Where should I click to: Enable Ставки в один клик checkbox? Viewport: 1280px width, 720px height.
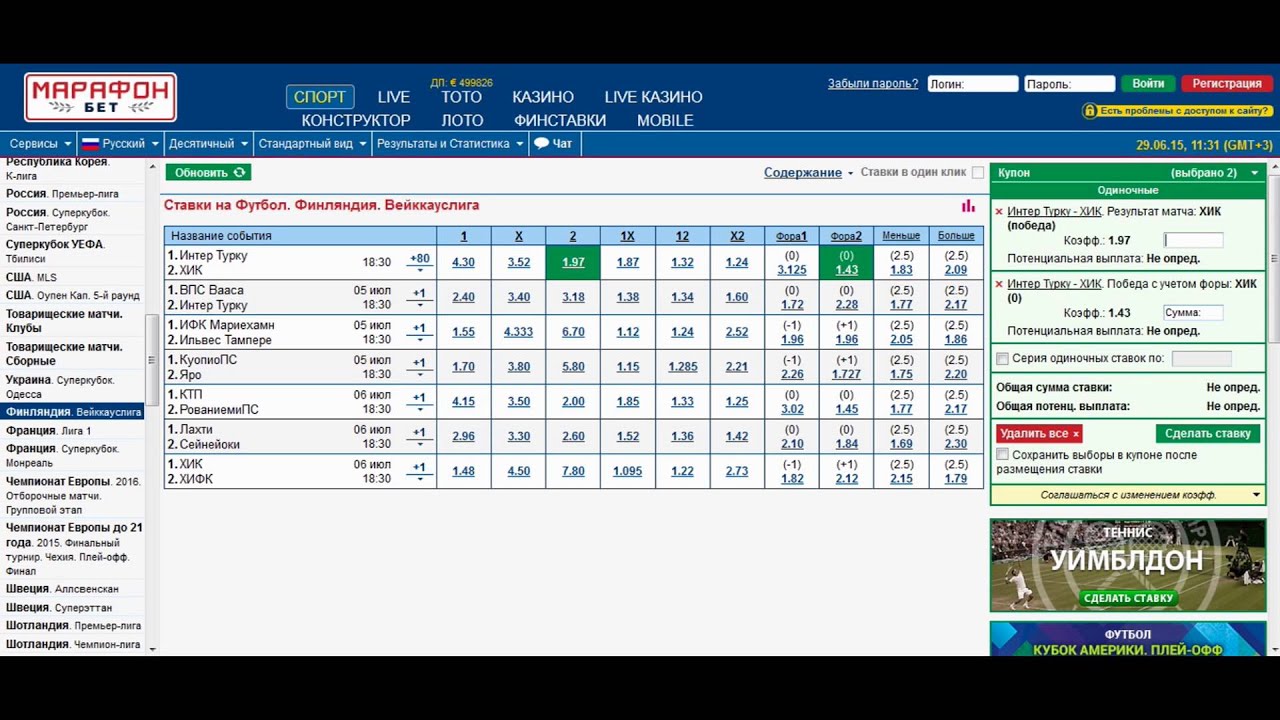[978, 172]
